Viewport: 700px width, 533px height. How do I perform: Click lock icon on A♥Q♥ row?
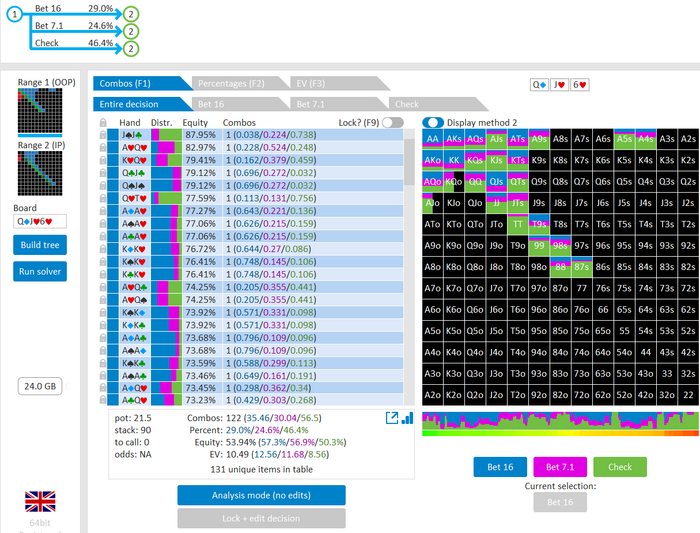pyautogui.click(x=103, y=147)
